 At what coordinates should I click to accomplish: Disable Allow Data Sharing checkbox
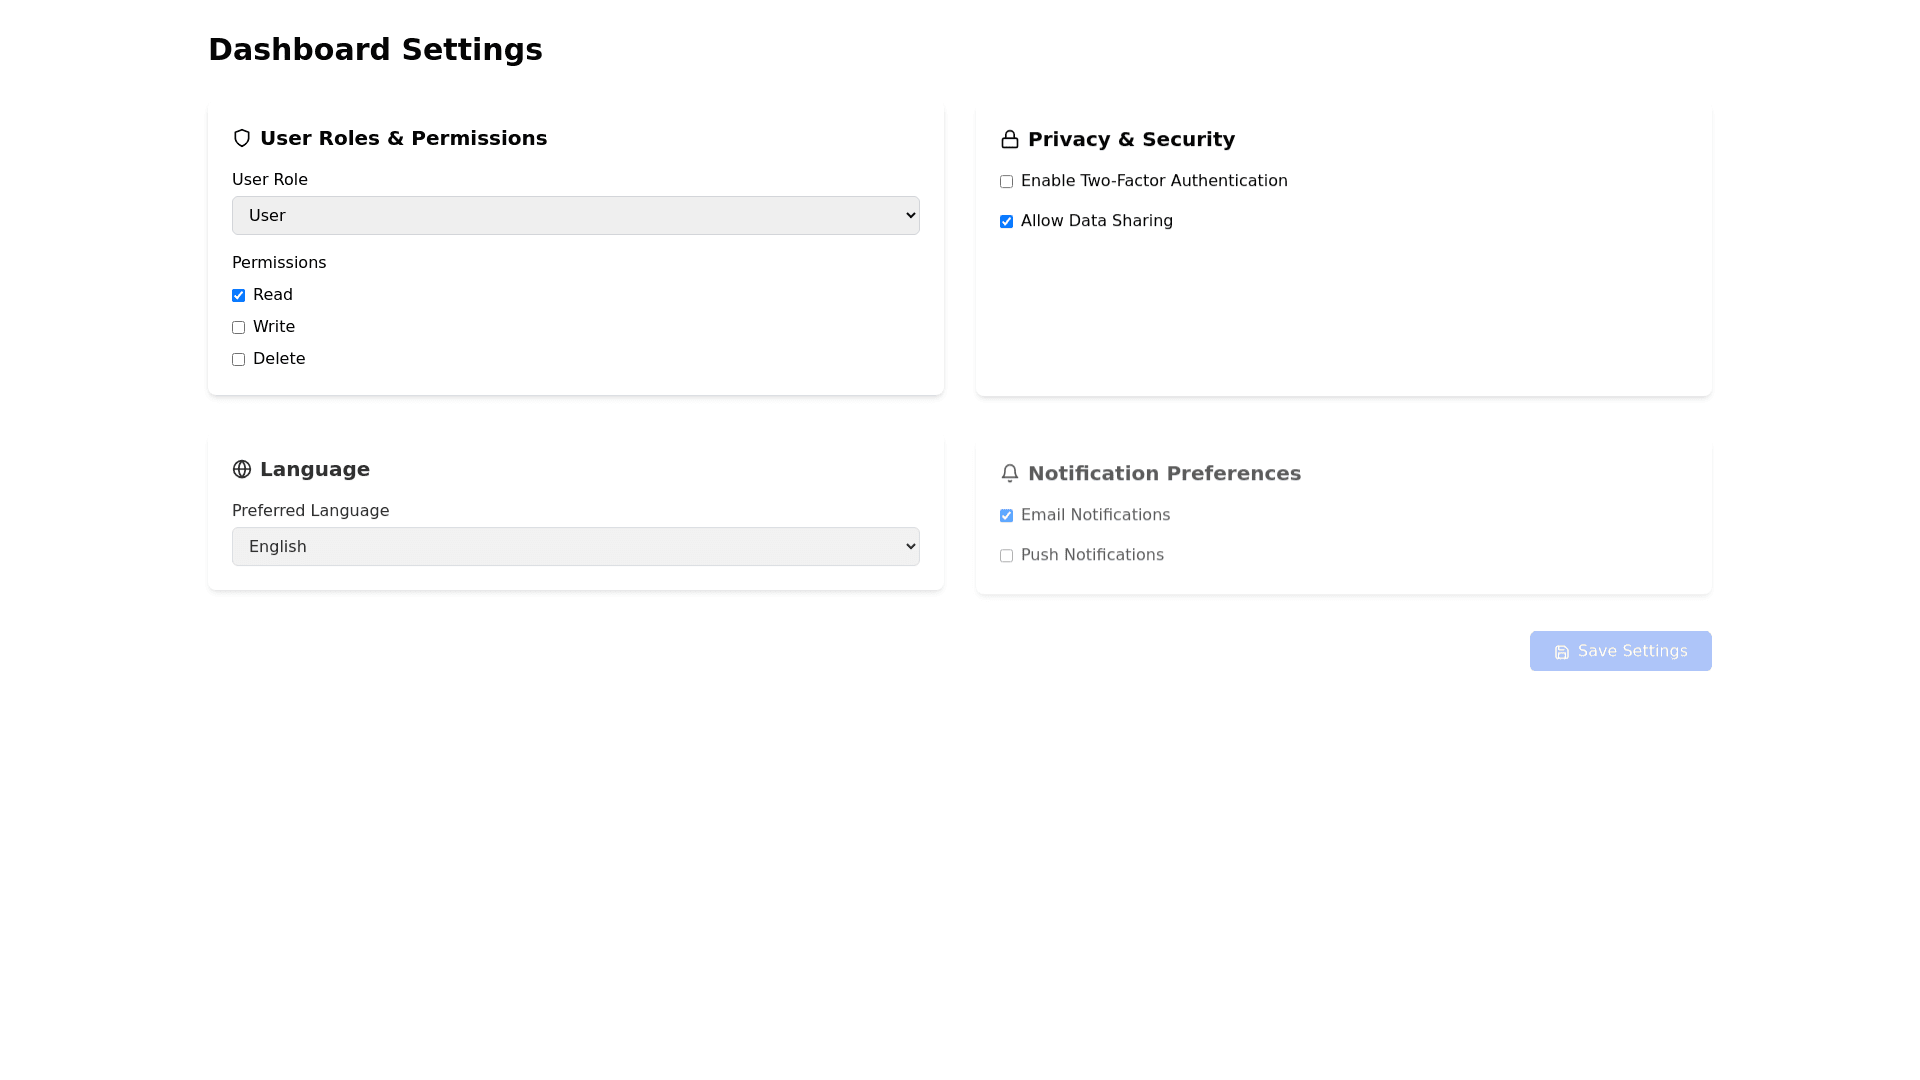[1006, 221]
